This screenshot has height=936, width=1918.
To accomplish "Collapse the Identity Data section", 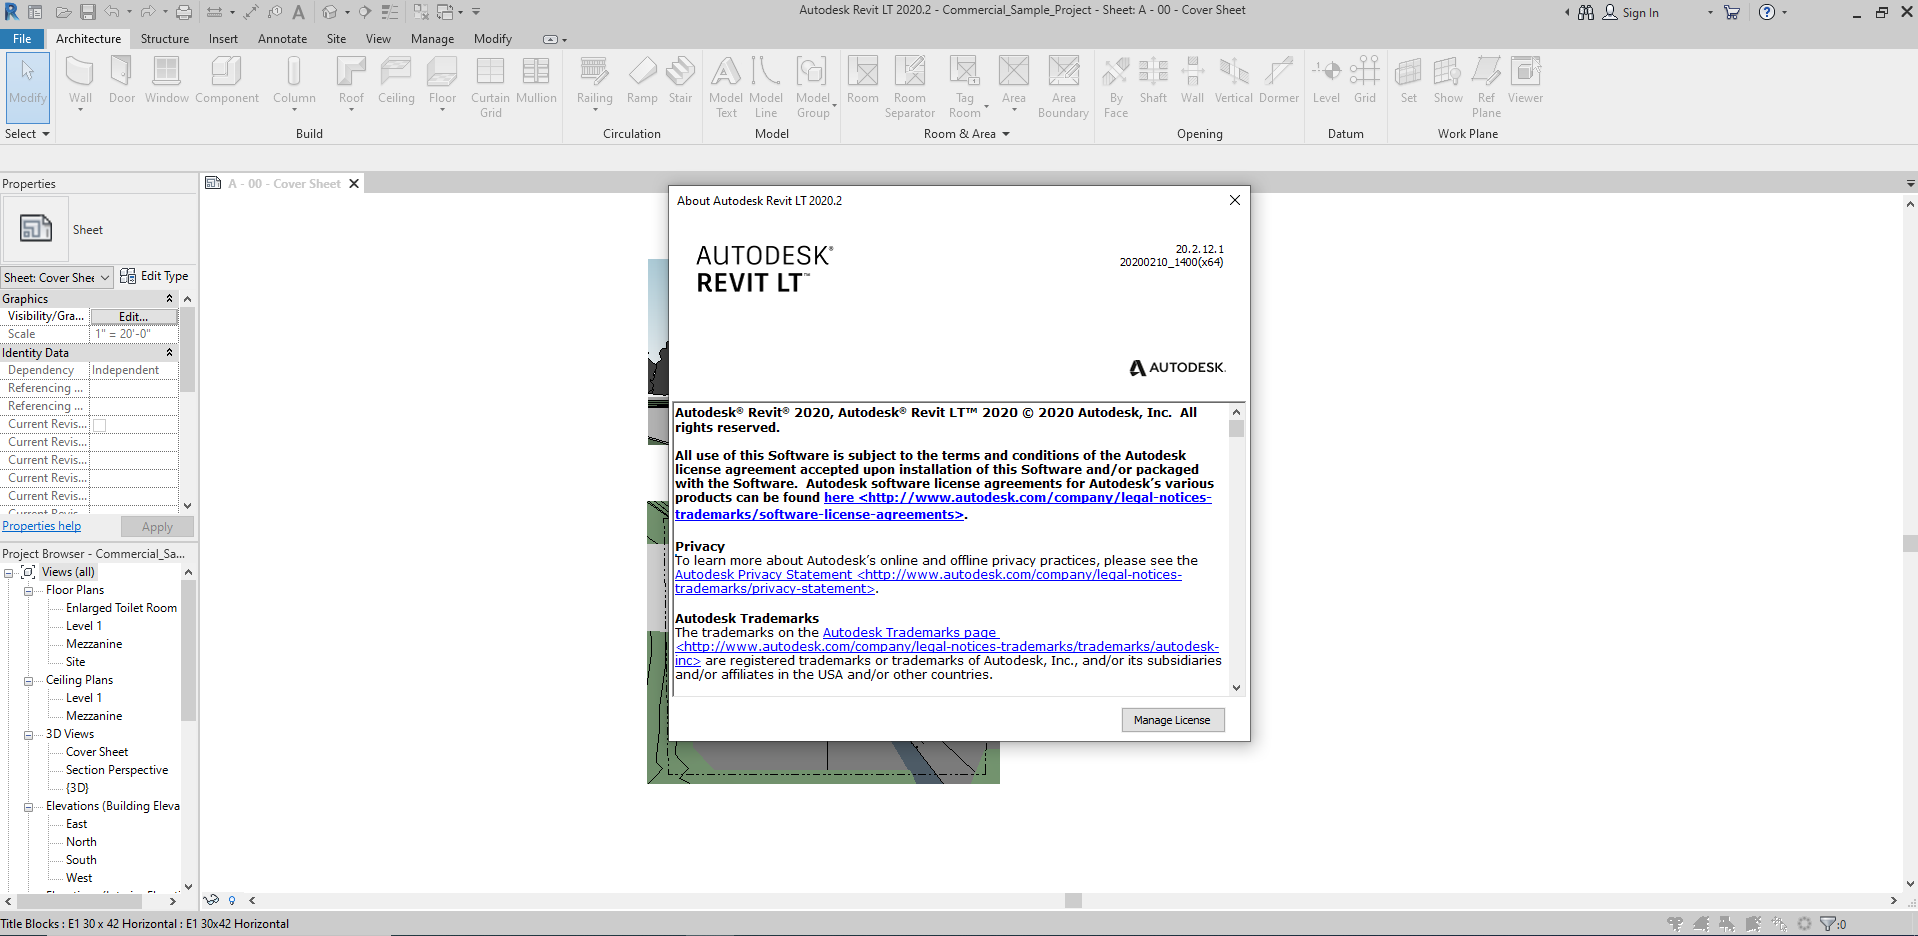I will coord(169,353).
